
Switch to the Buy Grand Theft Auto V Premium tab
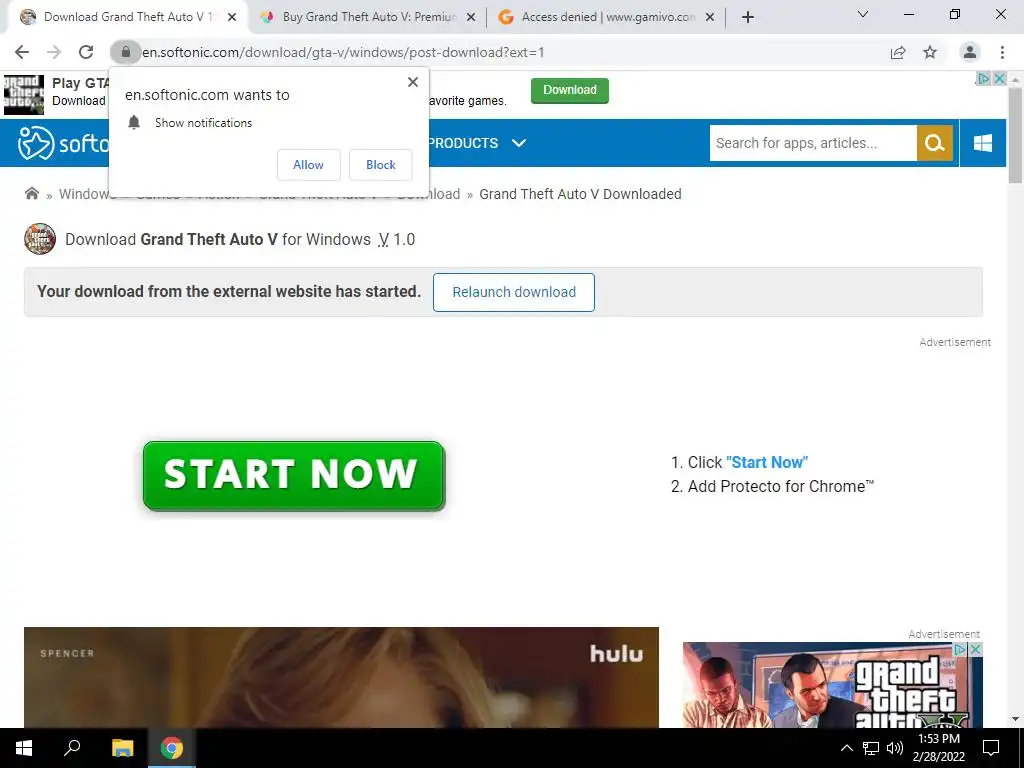pyautogui.click(x=368, y=17)
